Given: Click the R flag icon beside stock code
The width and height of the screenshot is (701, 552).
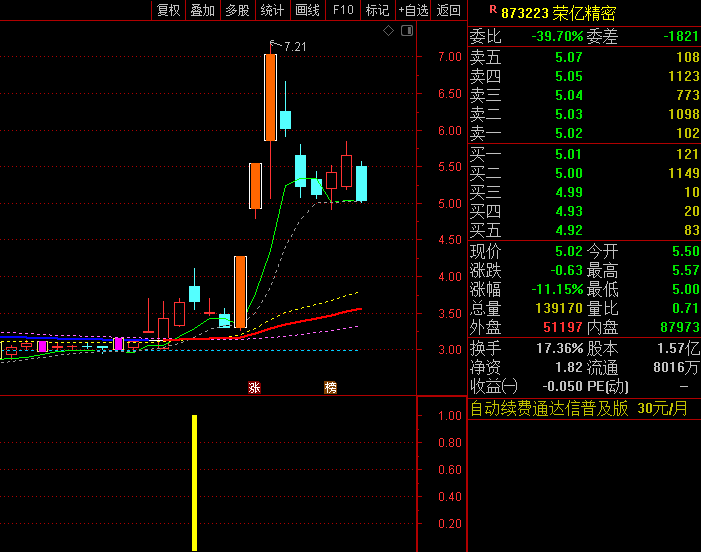Looking at the screenshot, I should pos(493,9).
